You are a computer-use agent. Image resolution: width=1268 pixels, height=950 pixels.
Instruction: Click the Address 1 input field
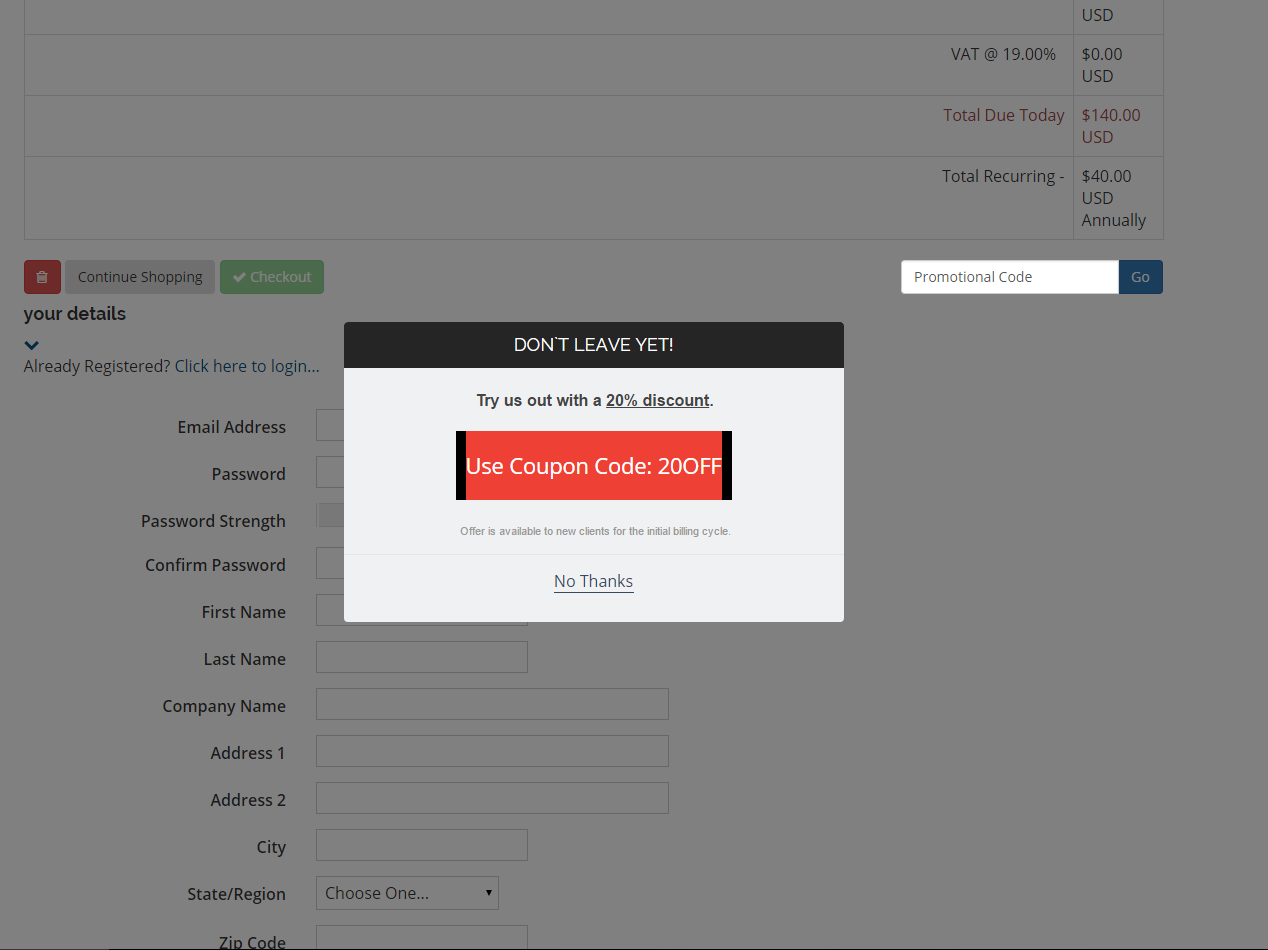(492, 751)
